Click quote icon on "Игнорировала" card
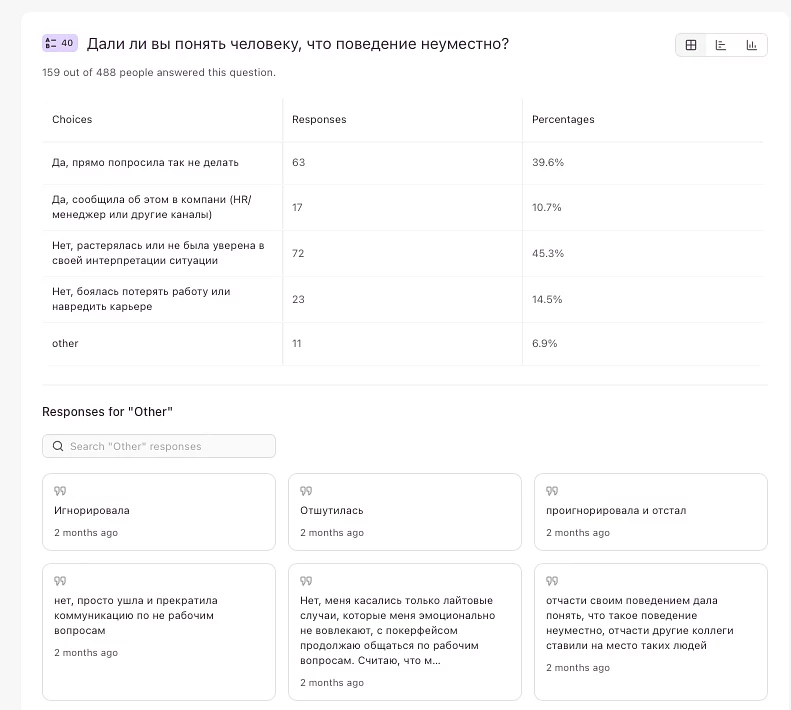Viewport: 791px width, 710px height. [x=60, y=491]
